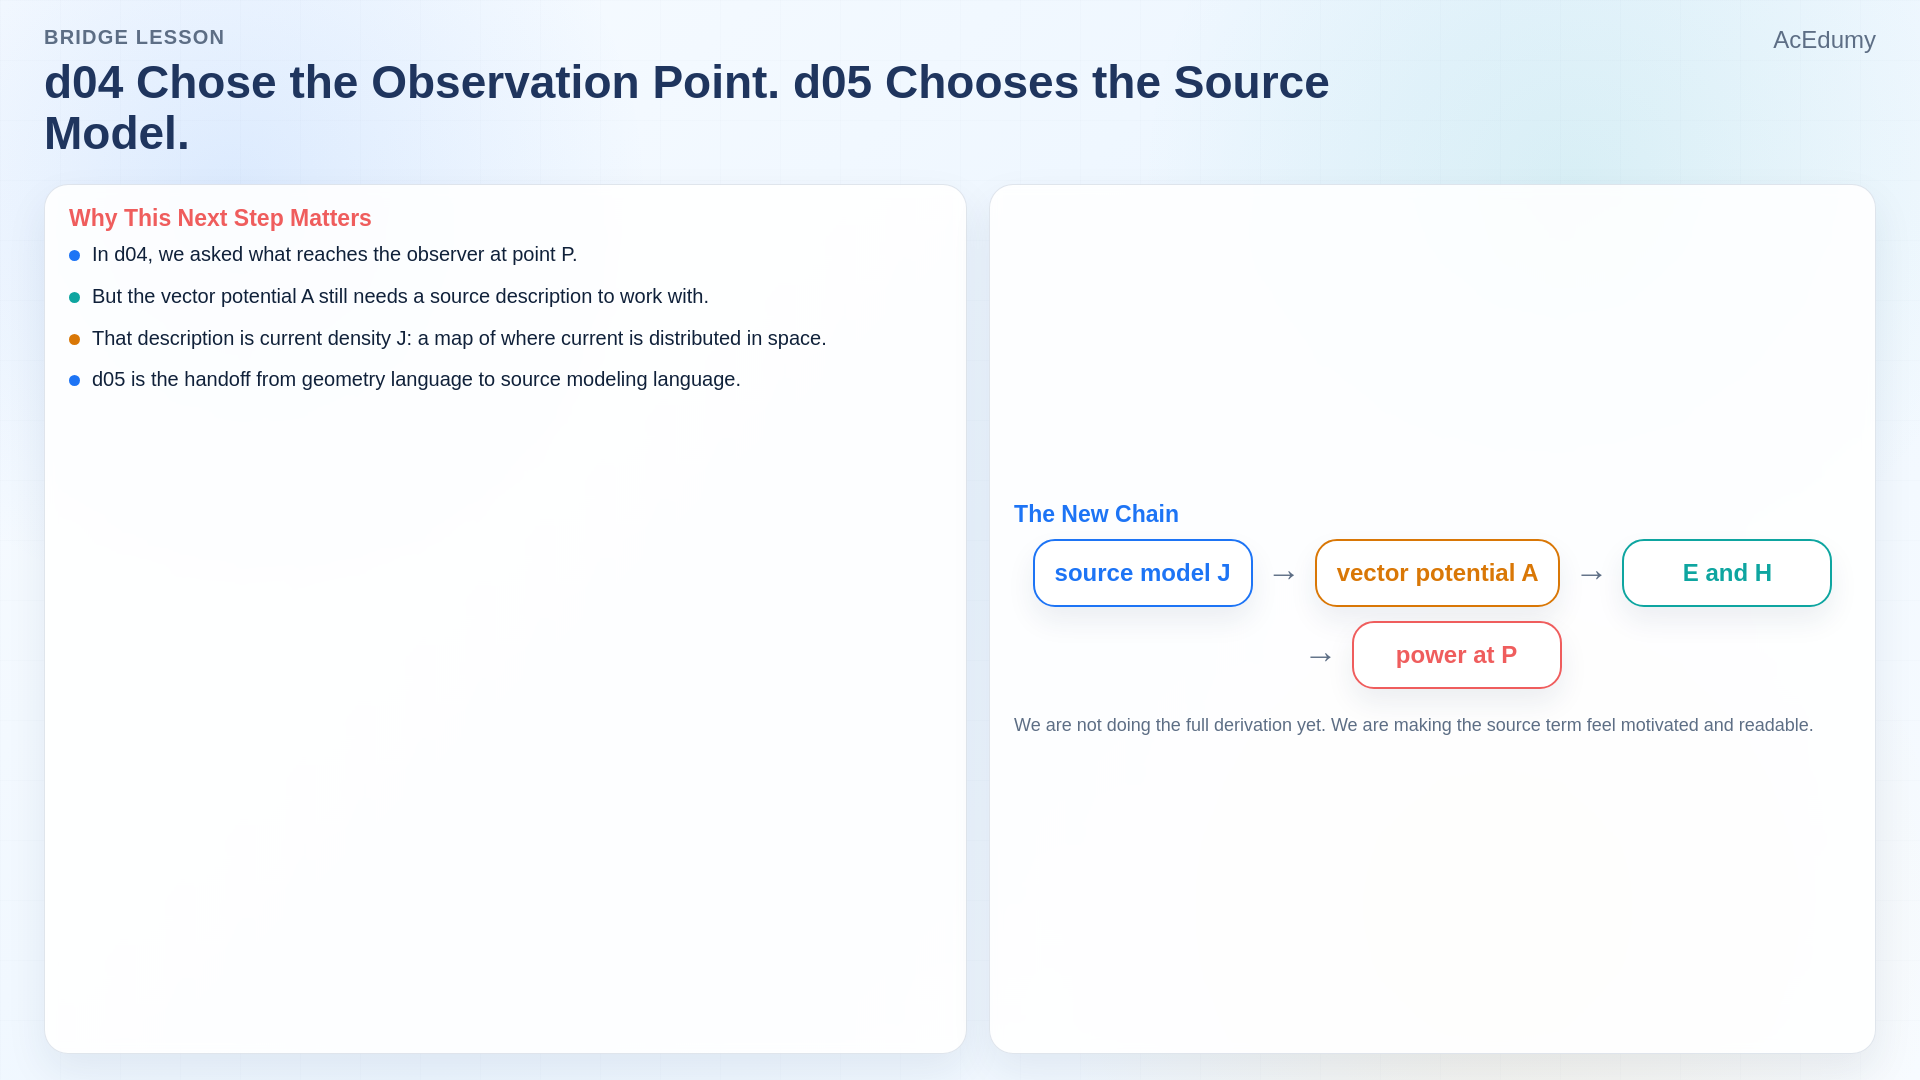Click the vector potential A box
The image size is (1920, 1080).
[1437, 573]
